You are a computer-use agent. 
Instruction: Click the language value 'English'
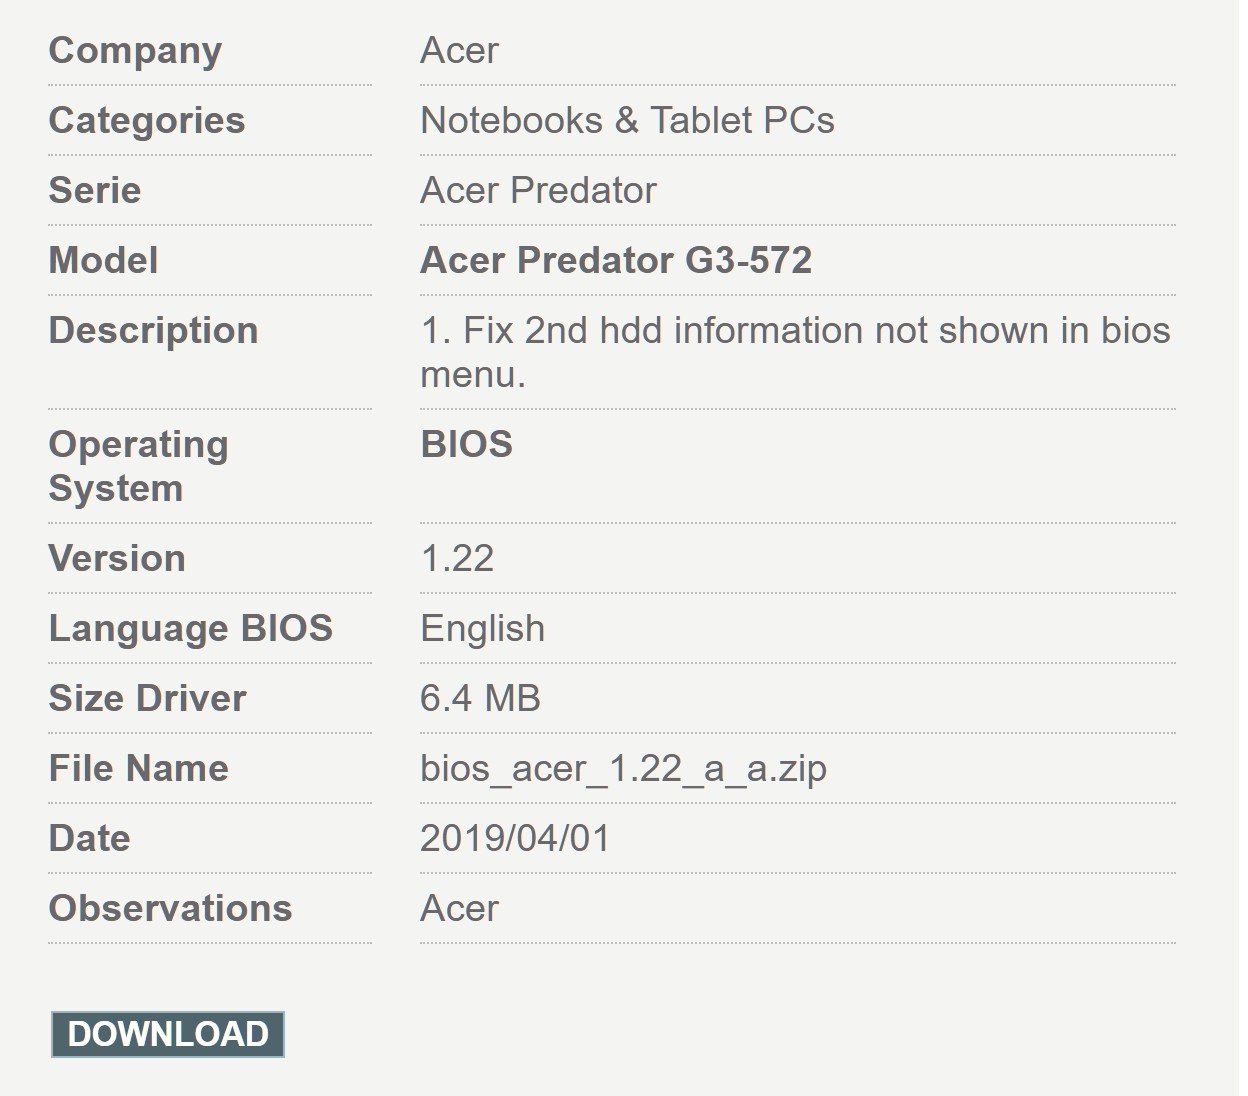(x=483, y=628)
